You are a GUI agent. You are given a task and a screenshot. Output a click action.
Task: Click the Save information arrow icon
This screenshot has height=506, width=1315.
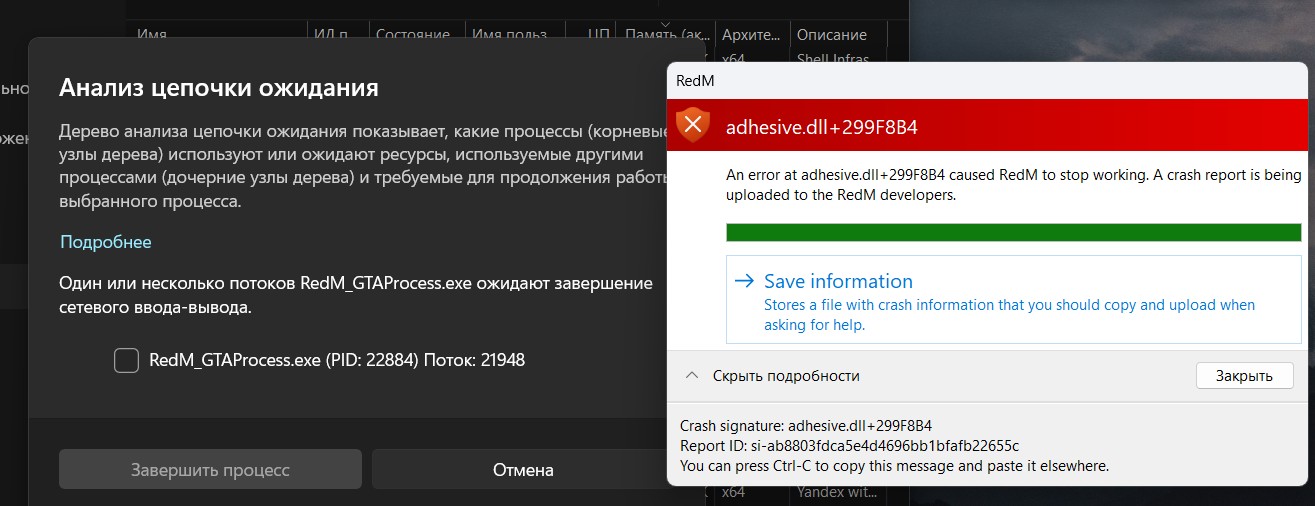click(x=743, y=281)
